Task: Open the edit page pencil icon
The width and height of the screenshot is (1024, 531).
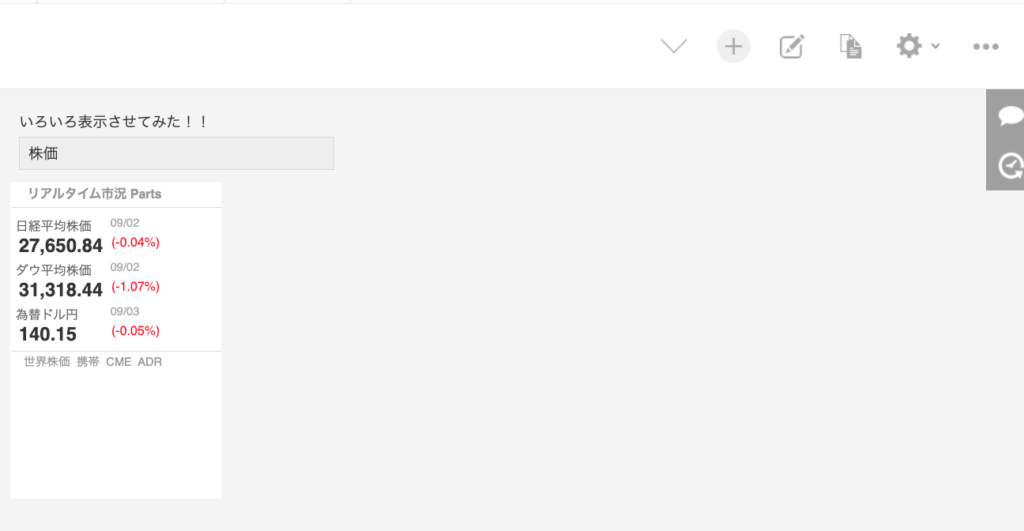Action: point(791,46)
